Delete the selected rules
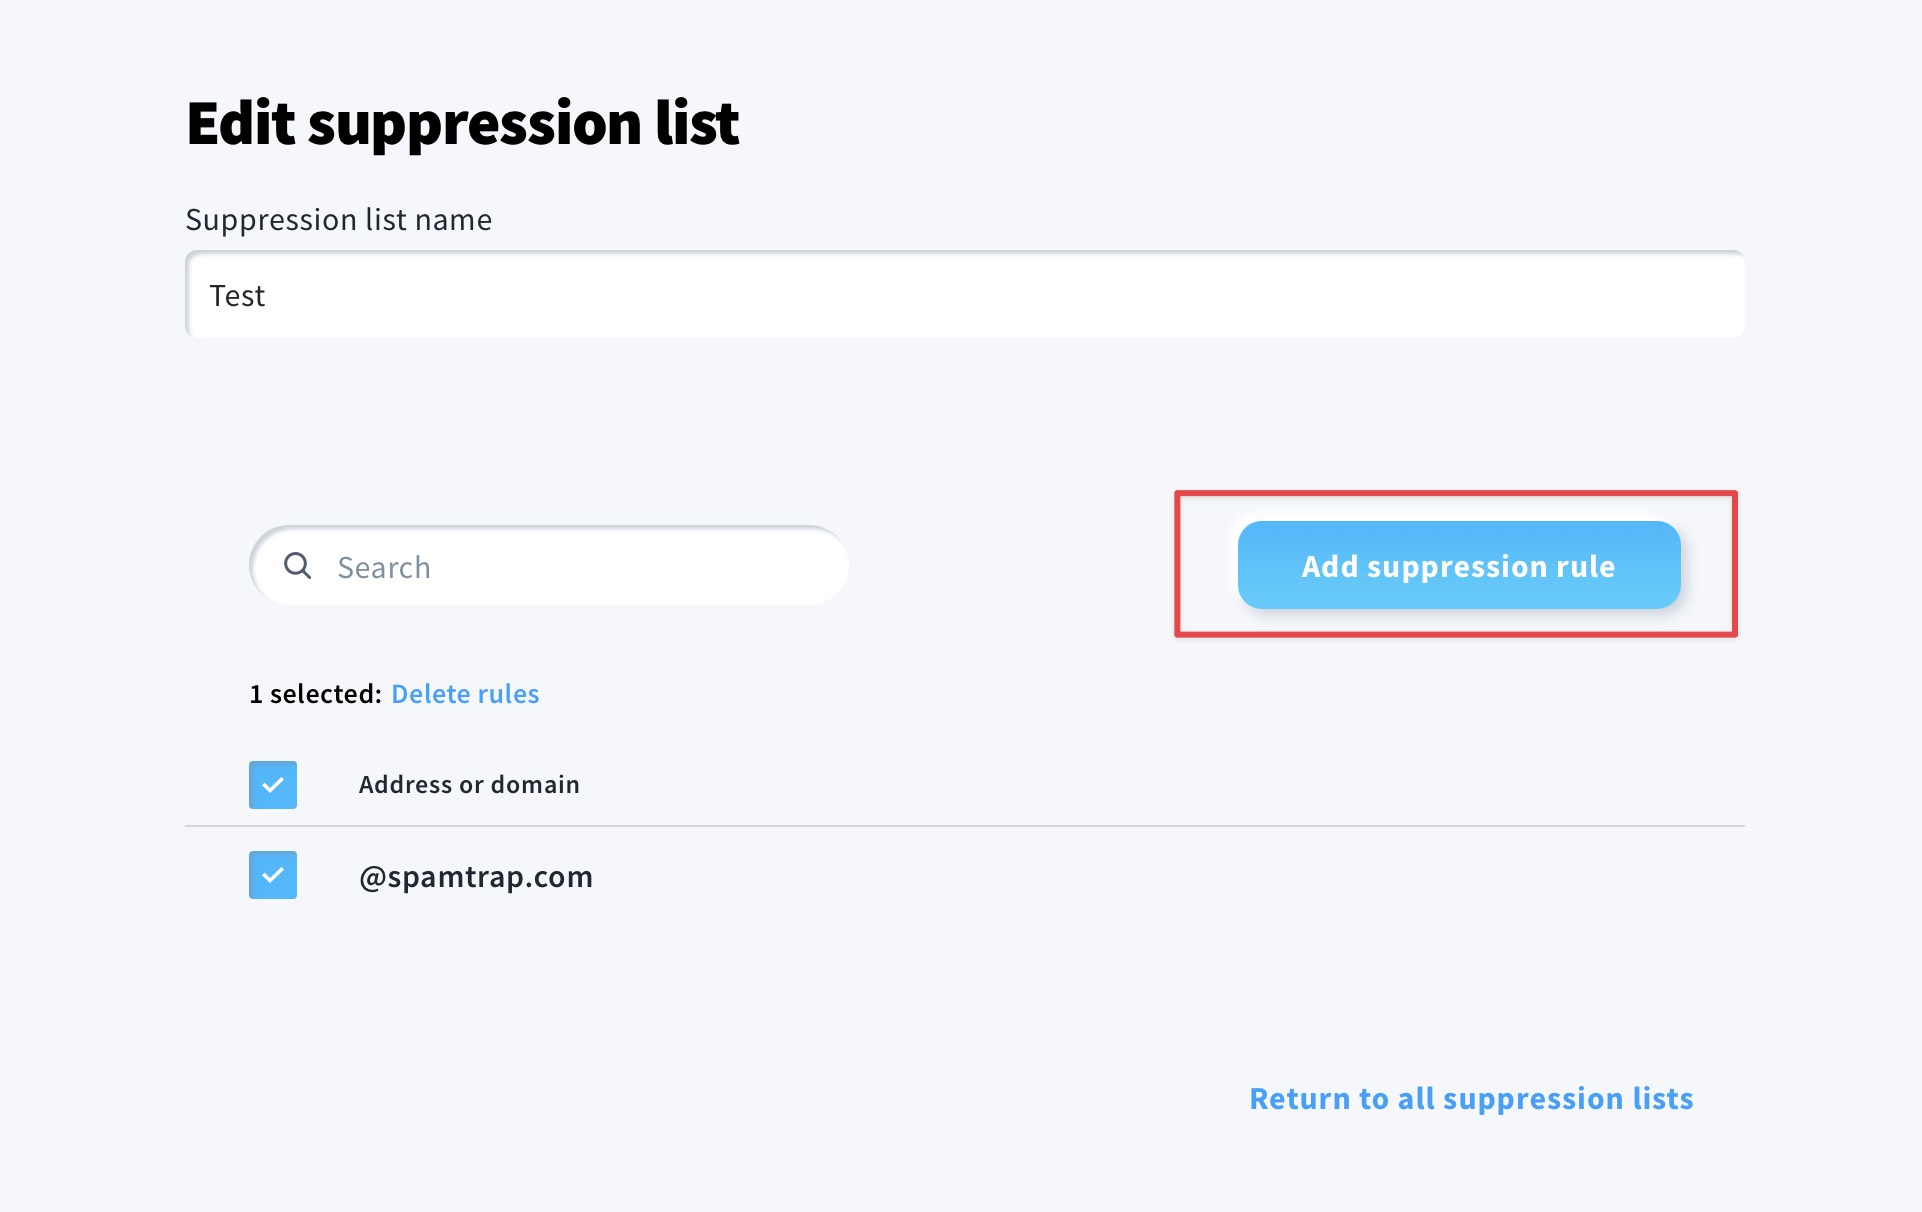The width and height of the screenshot is (1922, 1212). pyautogui.click(x=465, y=694)
